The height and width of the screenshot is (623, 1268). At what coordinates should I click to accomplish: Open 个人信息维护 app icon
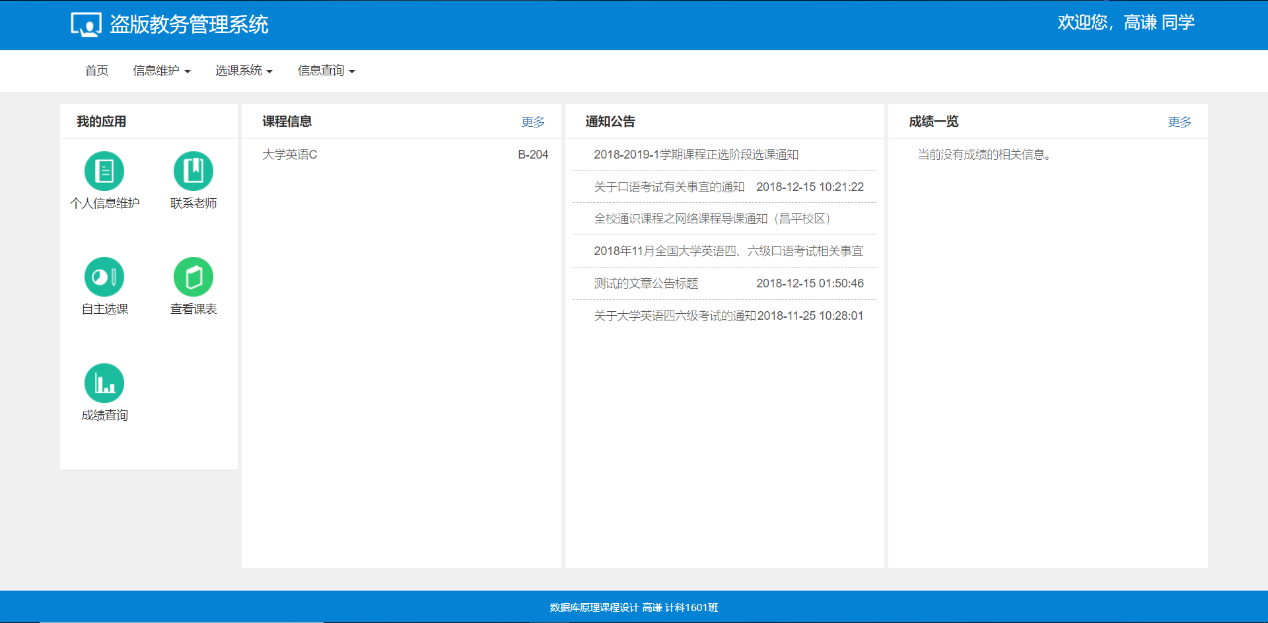point(104,171)
